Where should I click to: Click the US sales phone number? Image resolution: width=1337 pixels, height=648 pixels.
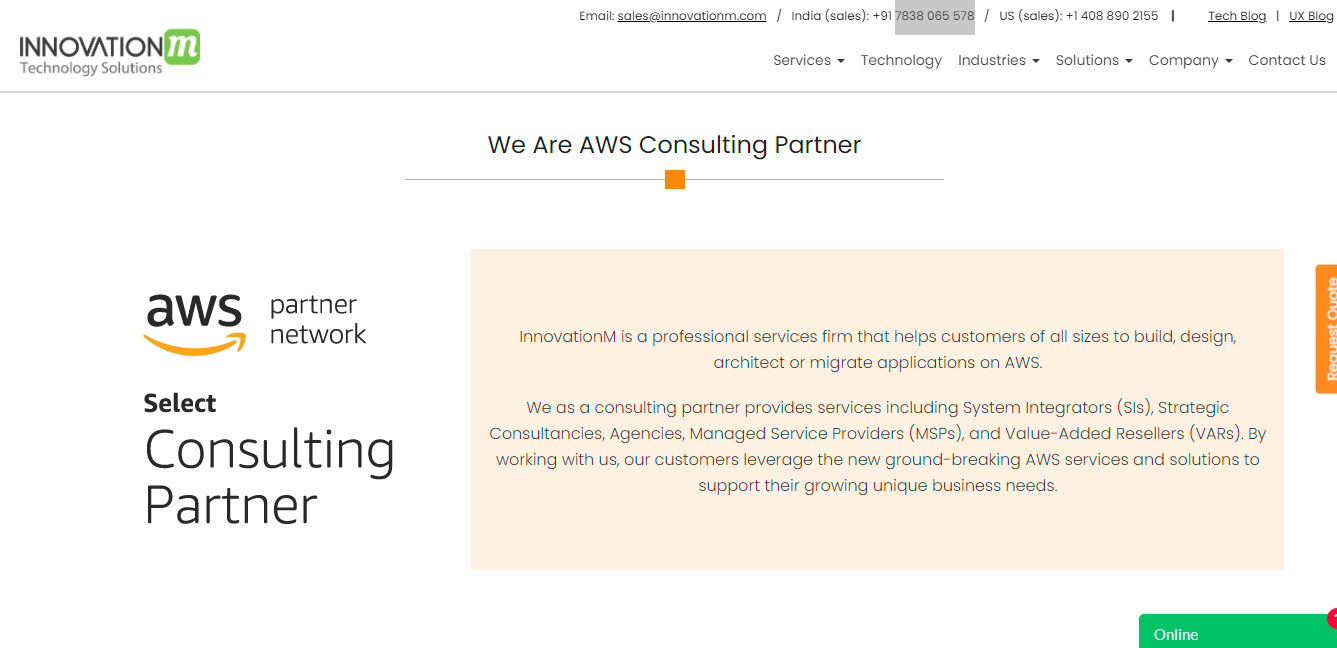[1111, 16]
